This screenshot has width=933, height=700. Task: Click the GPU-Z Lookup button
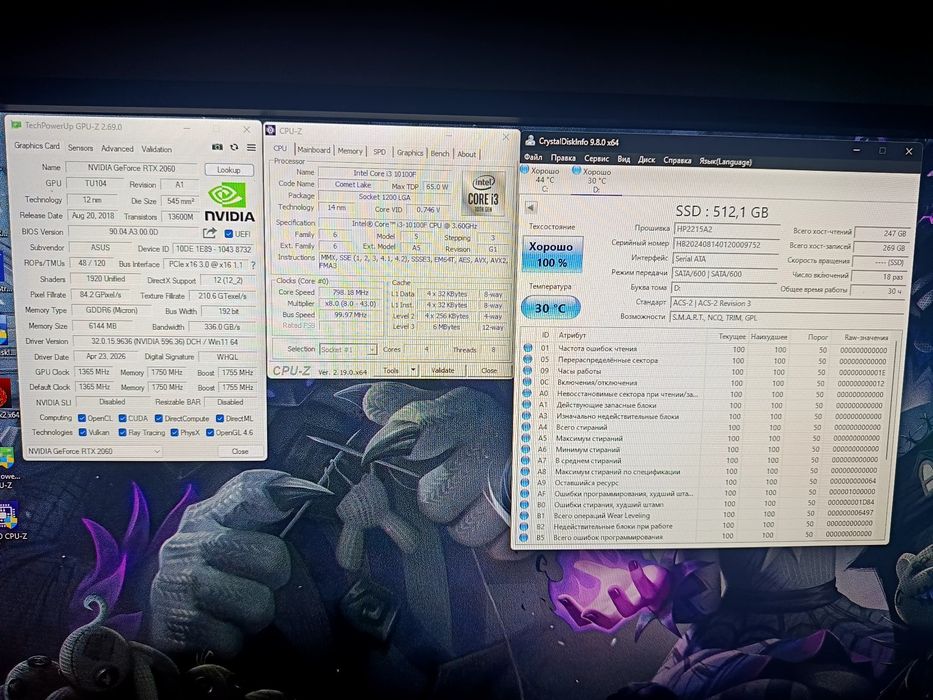pyautogui.click(x=228, y=170)
